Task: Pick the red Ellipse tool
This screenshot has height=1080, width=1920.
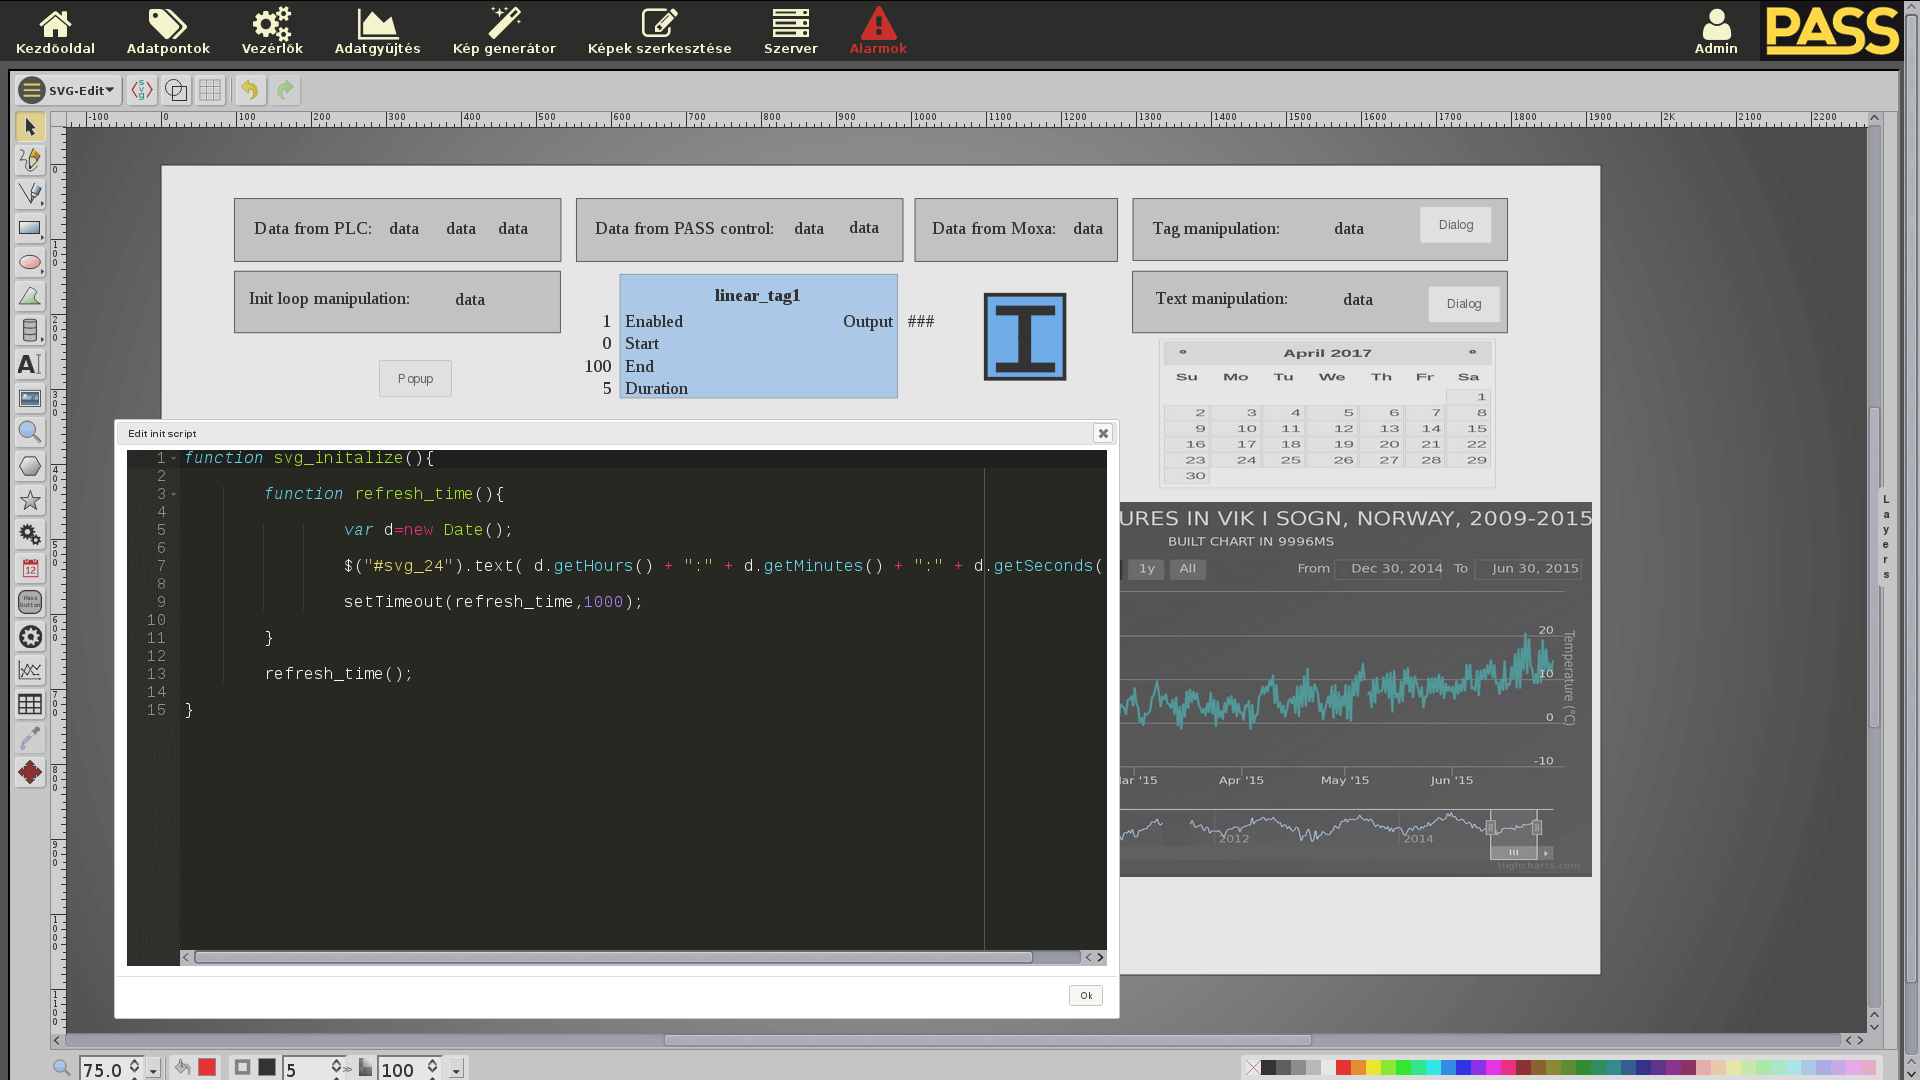Action: click(x=30, y=262)
